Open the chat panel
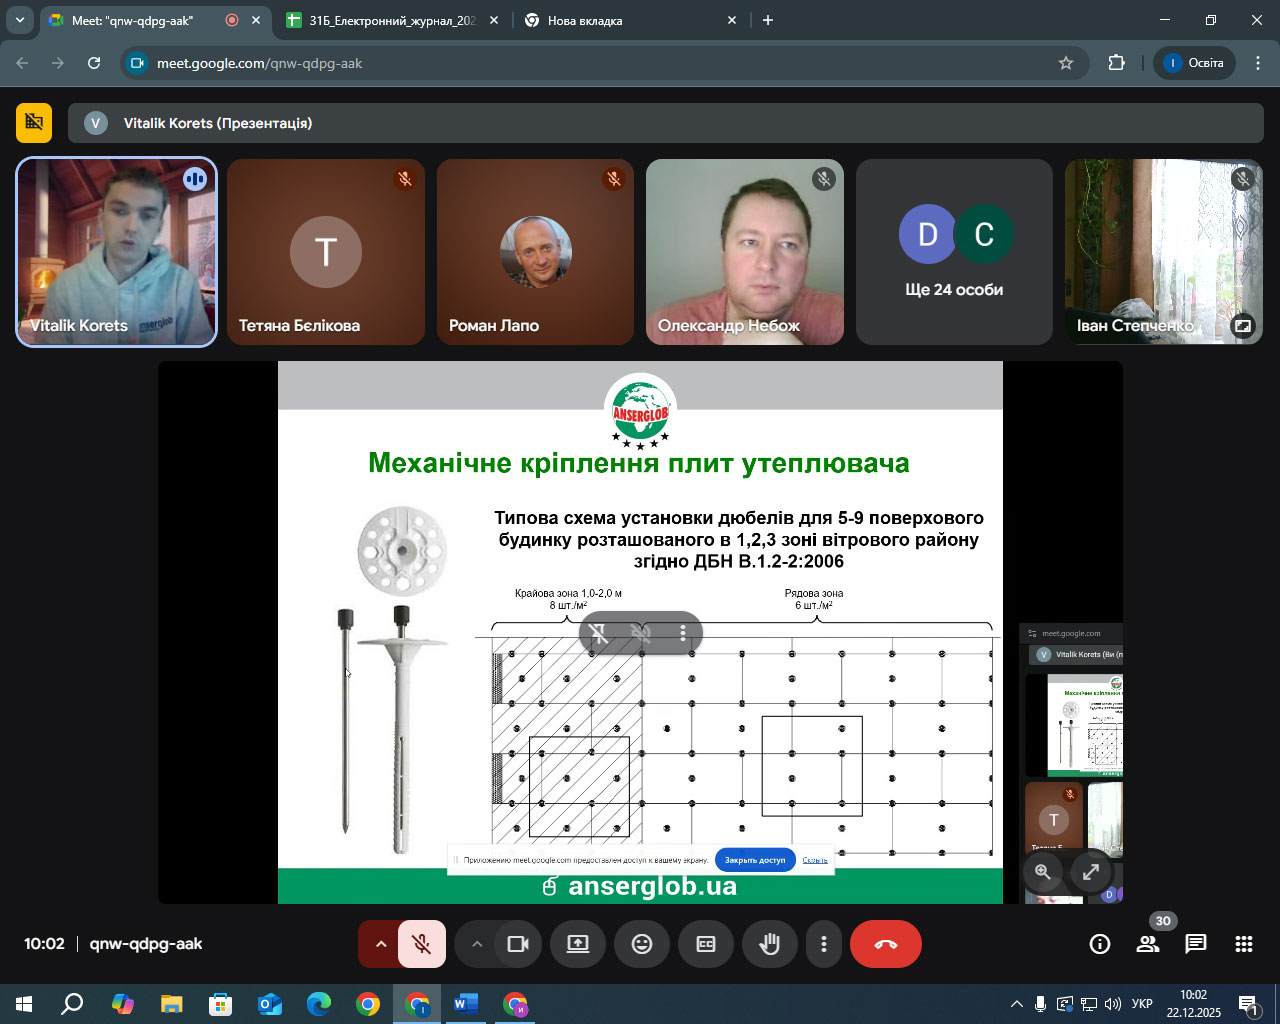Image resolution: width=1280 pixels, height=1024 pixels. click(x=1196, y=944)
